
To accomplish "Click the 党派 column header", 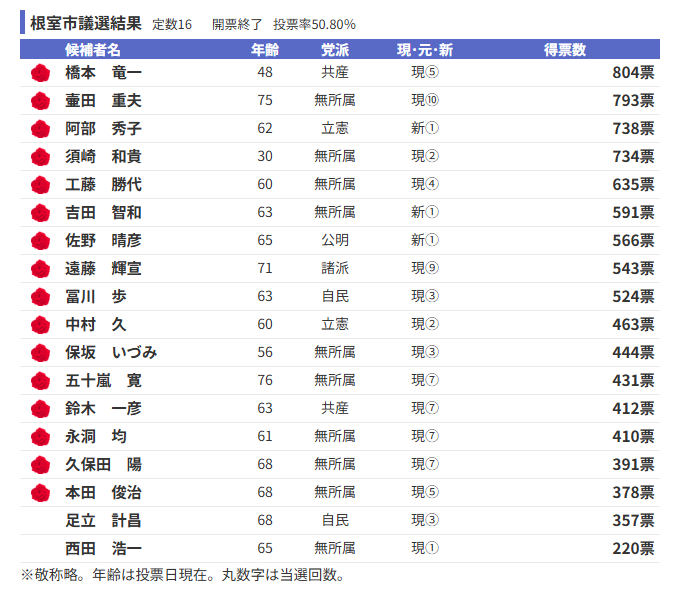I will [x=335, y=50].
